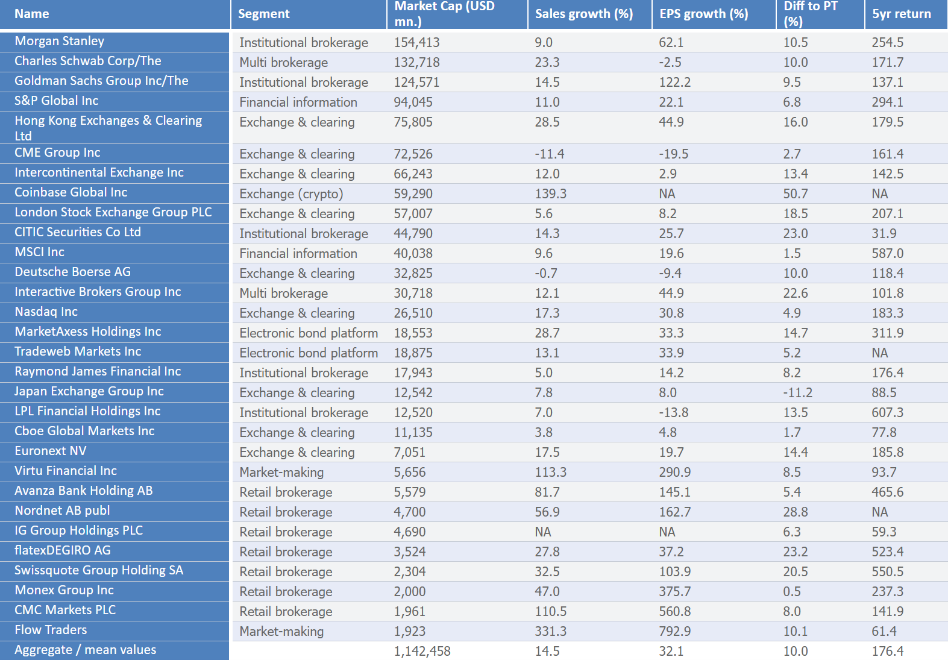Select Nordnet's Diff to PT 28.8
948x660 pixels.
click(796, 513)
